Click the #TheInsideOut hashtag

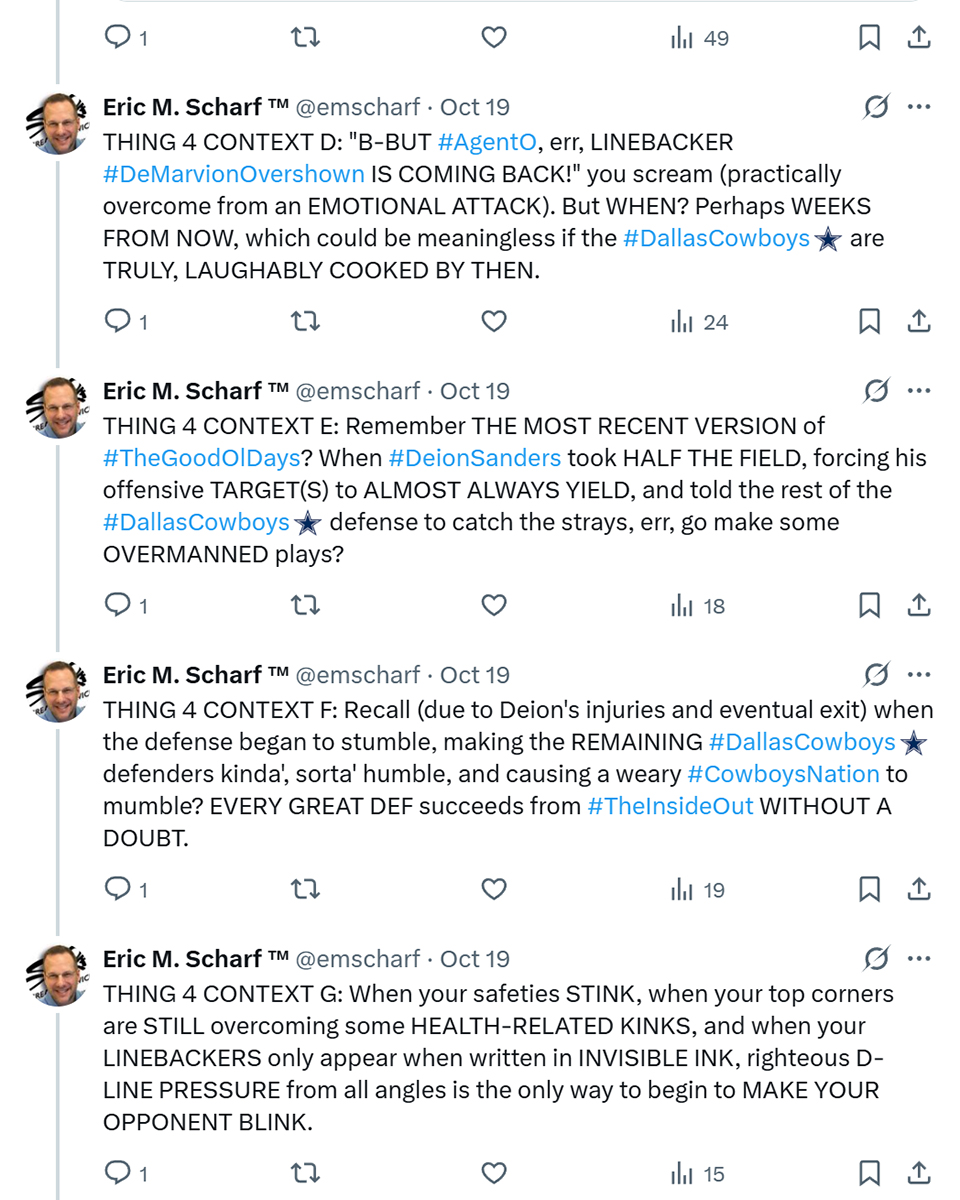pyautogui.click(x=670, y=806)
